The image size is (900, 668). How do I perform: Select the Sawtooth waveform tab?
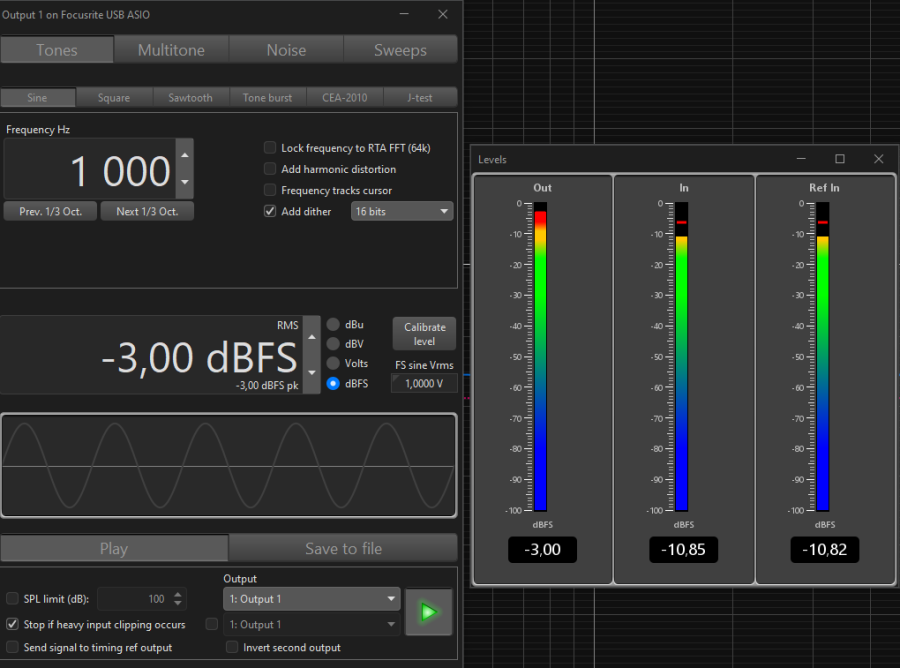click(191, 98)
